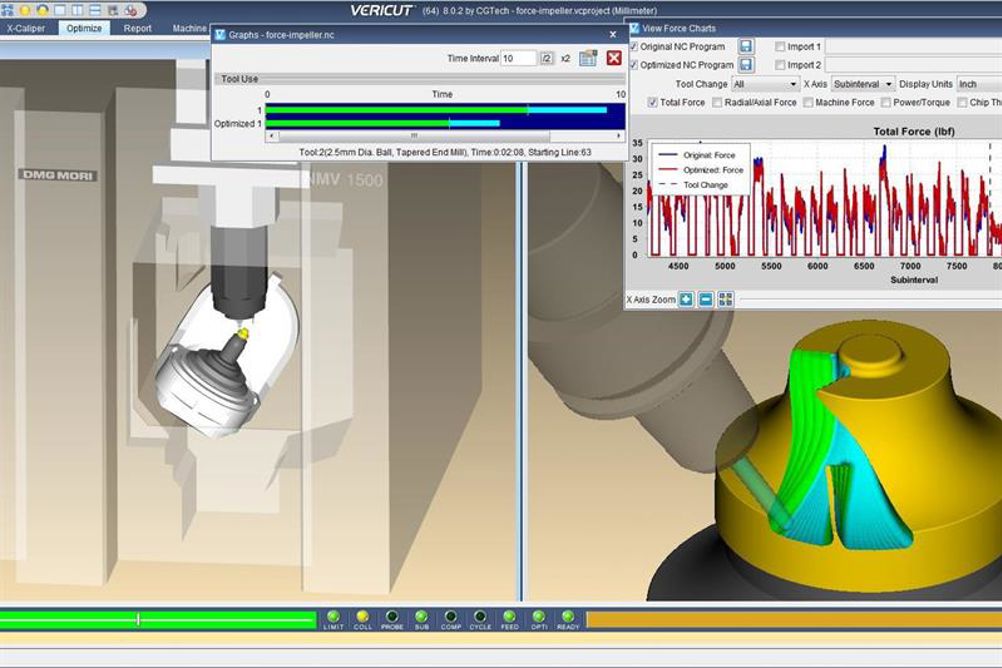Save the Original NC Program force data
Image resolution: width=1002 pixels, height=668 pixels.
(746, 47)
